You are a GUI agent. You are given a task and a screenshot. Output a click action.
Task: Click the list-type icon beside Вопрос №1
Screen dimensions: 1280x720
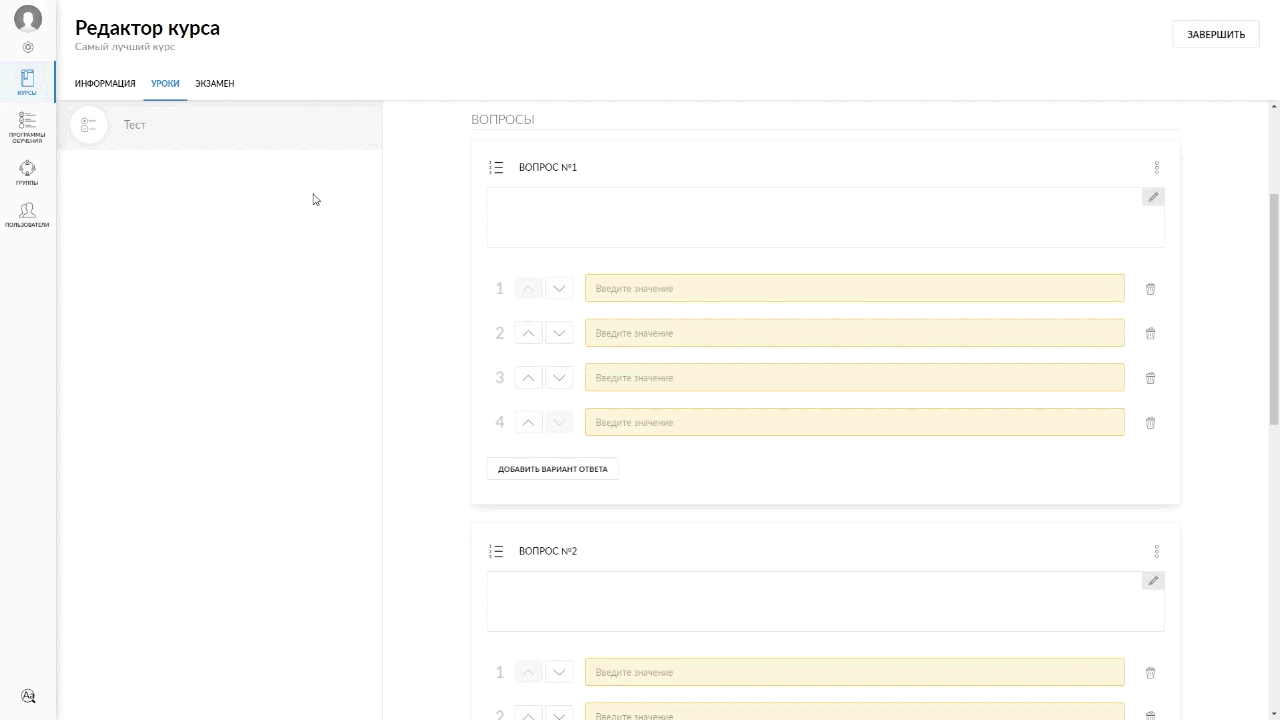(496, 167)
